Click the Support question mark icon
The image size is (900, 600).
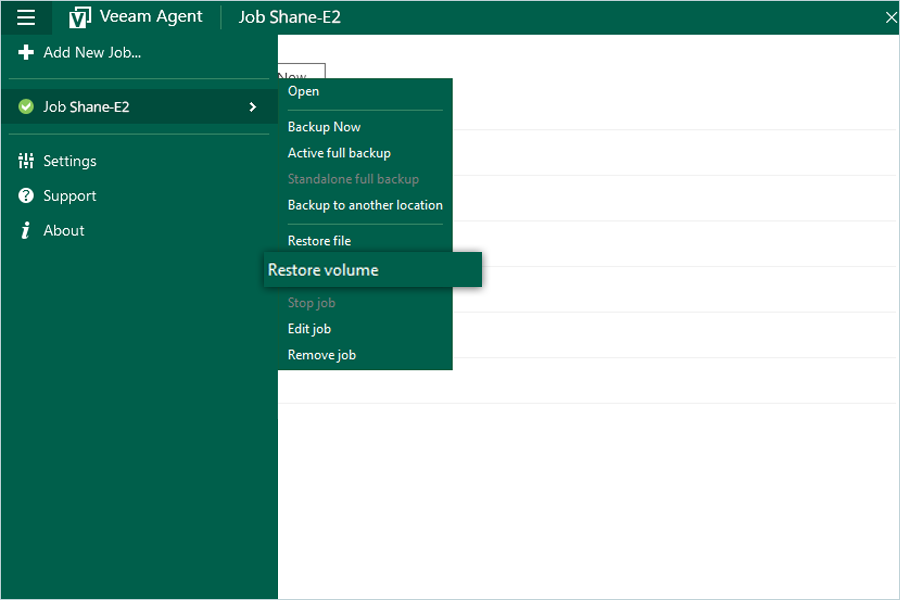[26, 196]
